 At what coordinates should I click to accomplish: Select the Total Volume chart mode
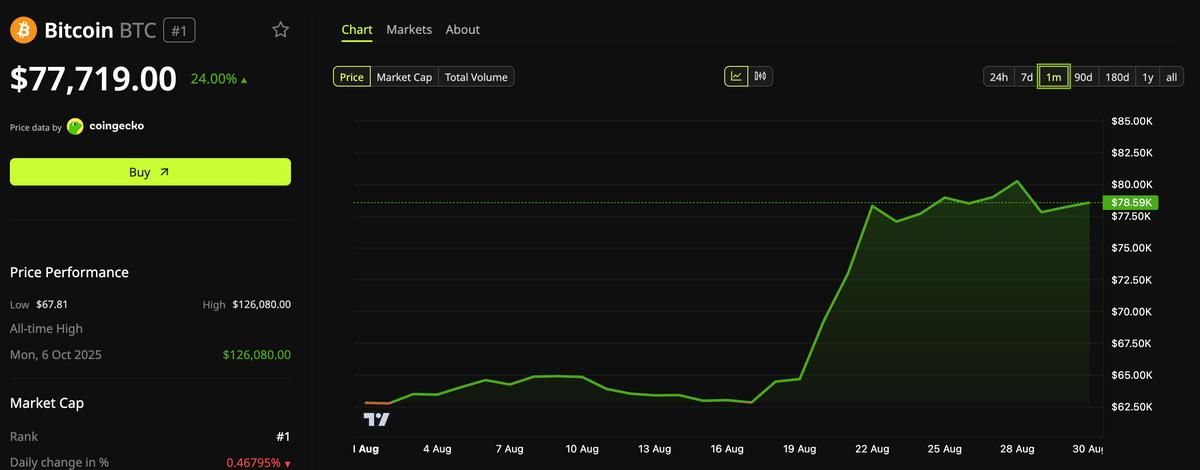[x=476, y=77]
